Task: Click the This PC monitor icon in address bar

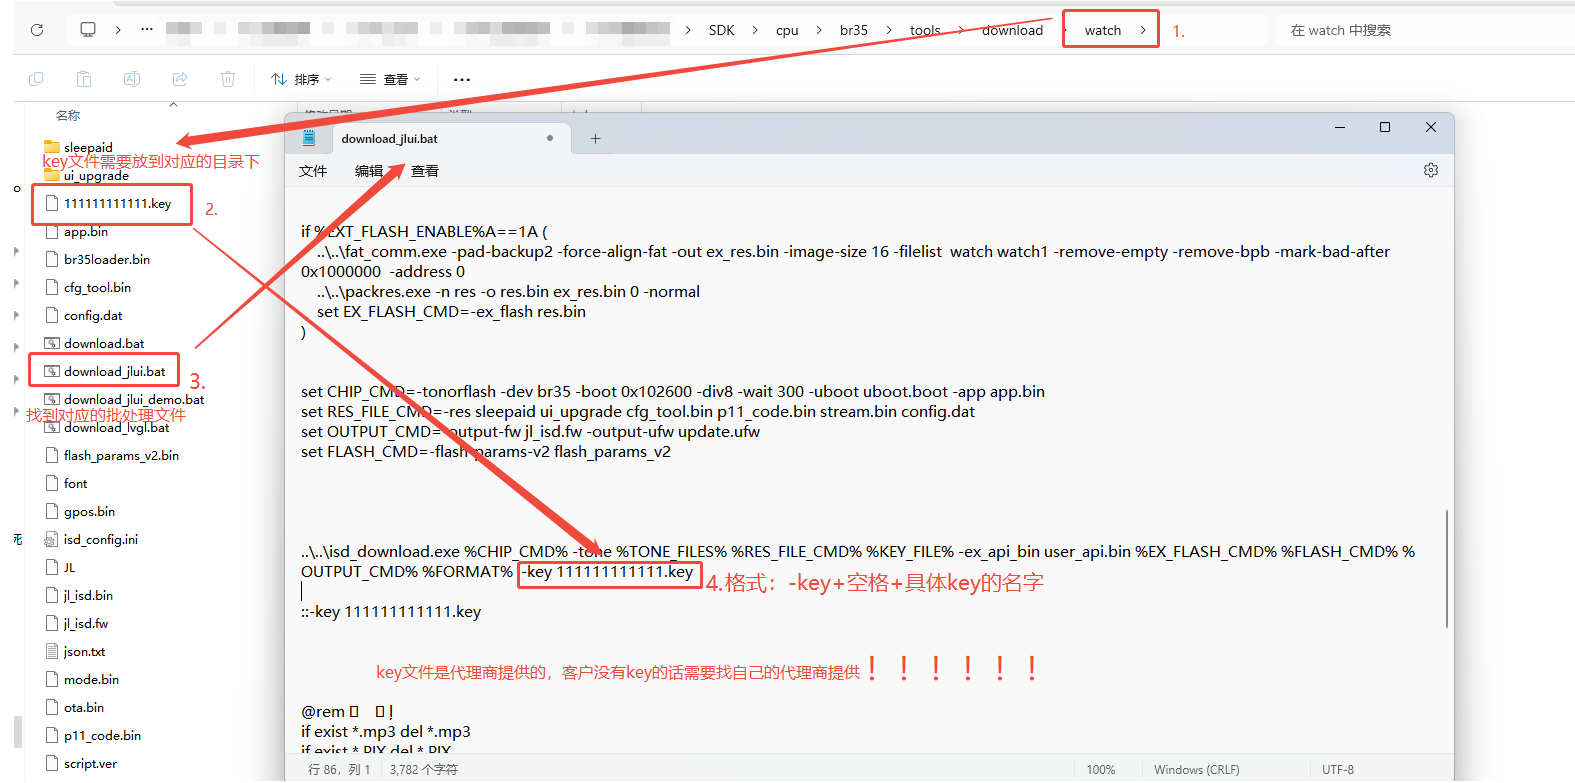Action: [88, 30]
